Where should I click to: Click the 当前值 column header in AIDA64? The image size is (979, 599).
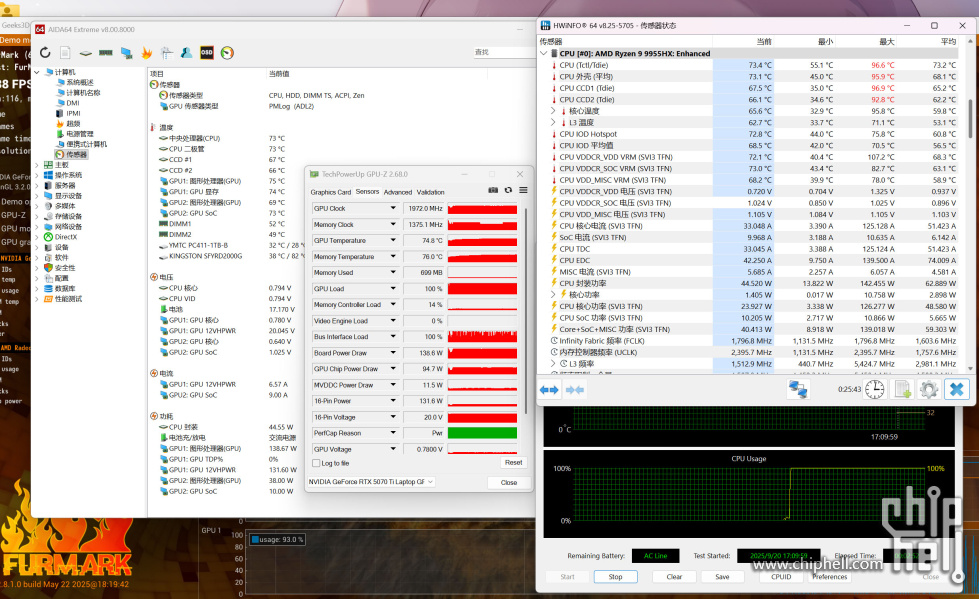(279, 74)
